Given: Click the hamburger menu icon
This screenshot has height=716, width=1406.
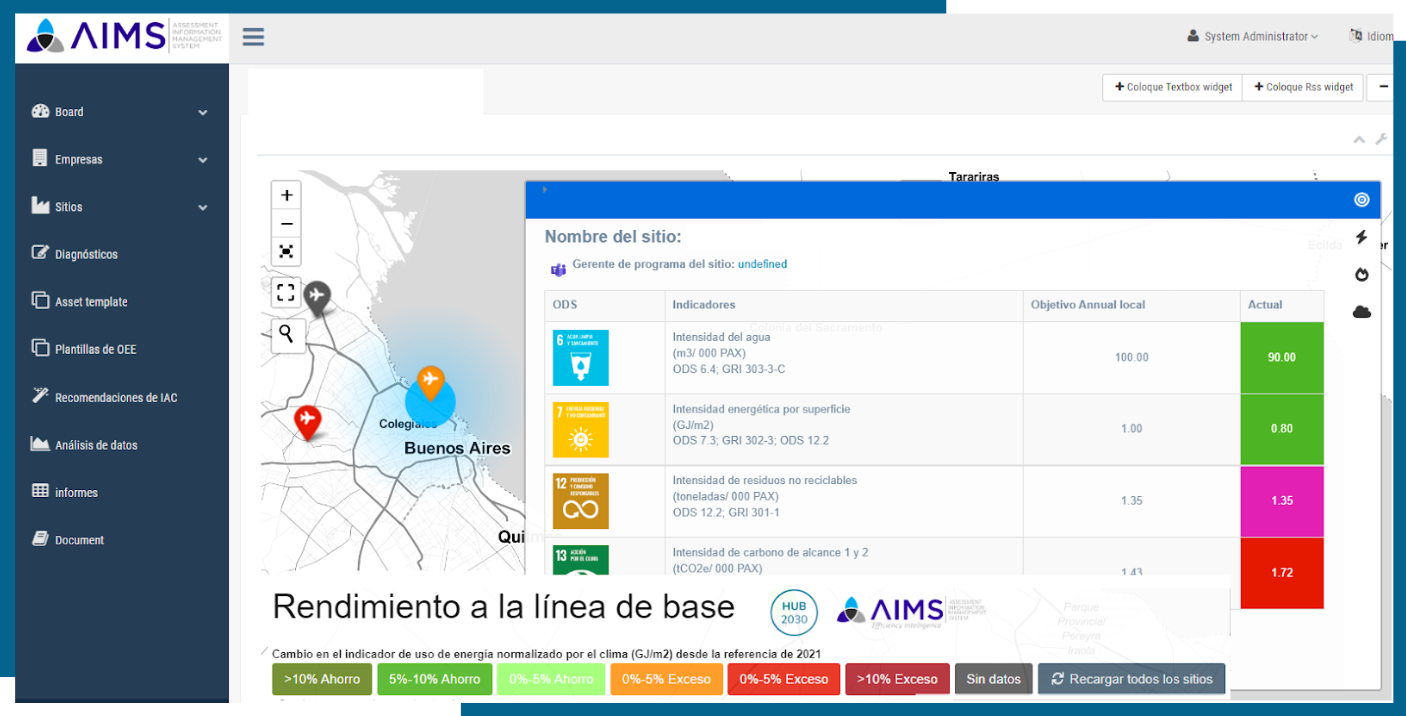Looking at the screenshot, I should (x=253, y=36).
